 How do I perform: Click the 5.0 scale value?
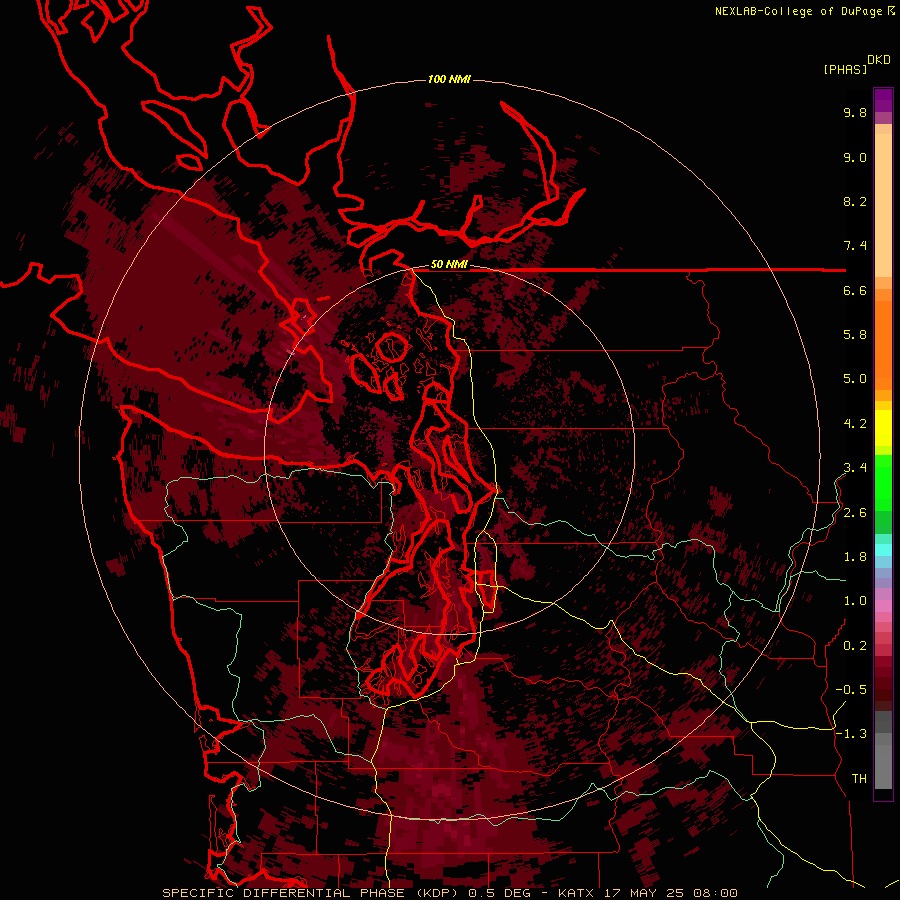point(855,379)
